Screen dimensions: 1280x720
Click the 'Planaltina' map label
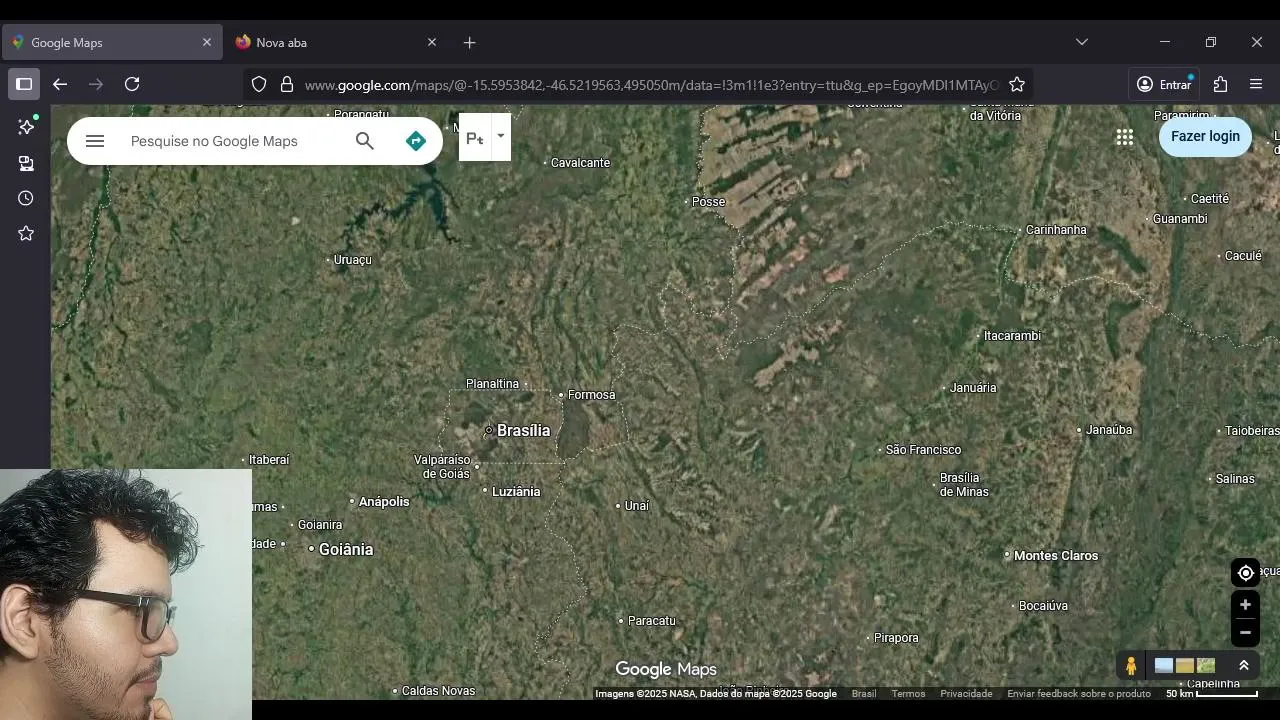coord(493,383)
